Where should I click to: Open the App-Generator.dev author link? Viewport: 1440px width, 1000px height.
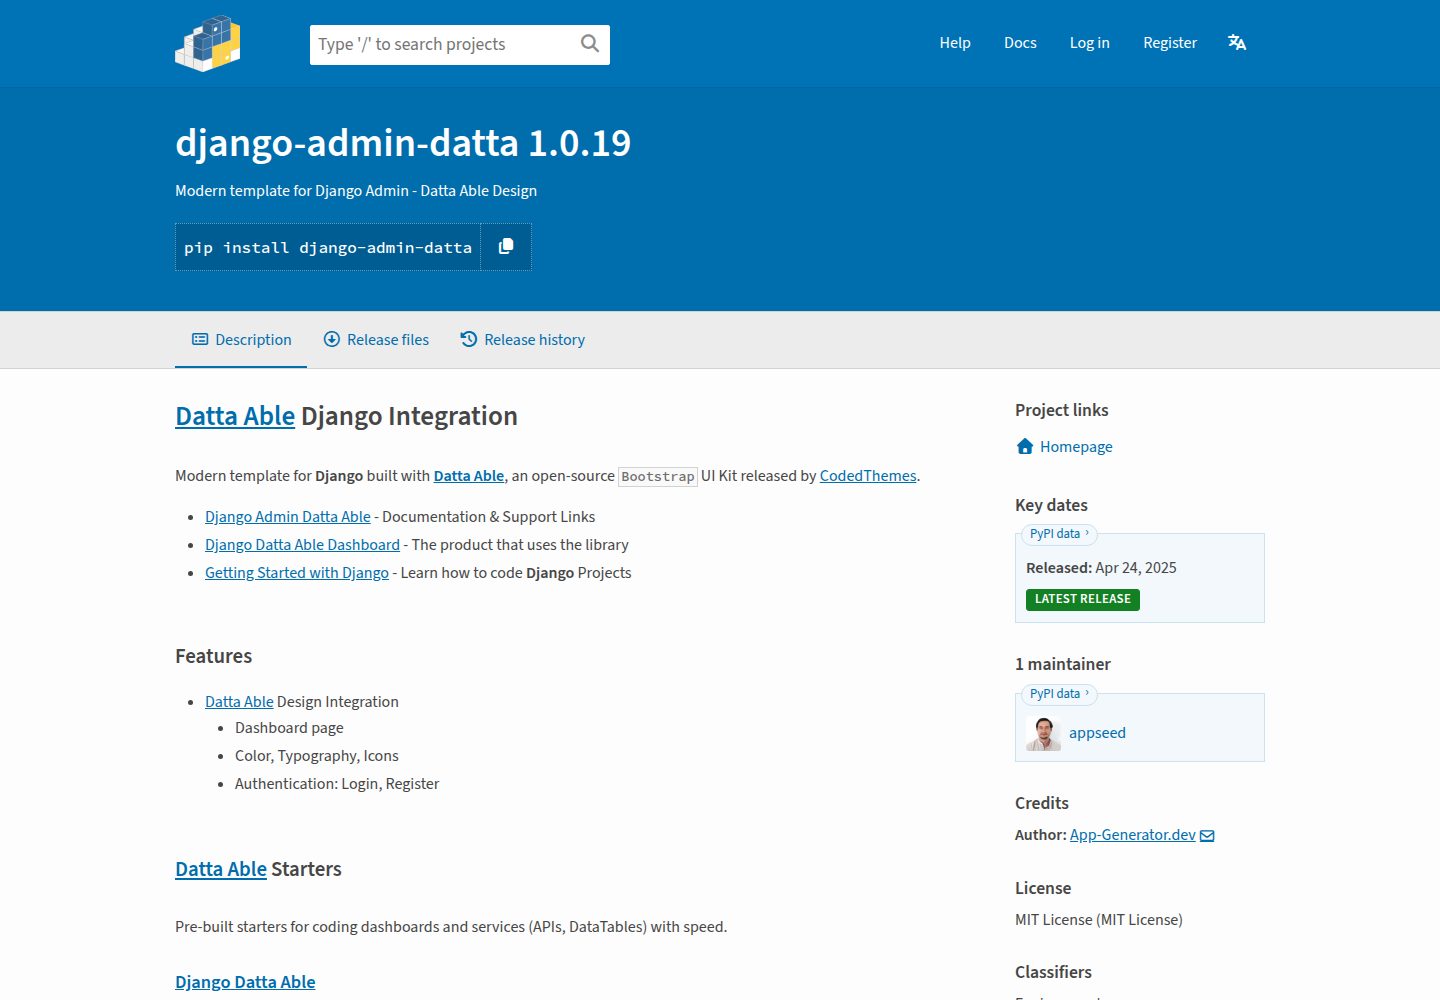[1133, 835]
